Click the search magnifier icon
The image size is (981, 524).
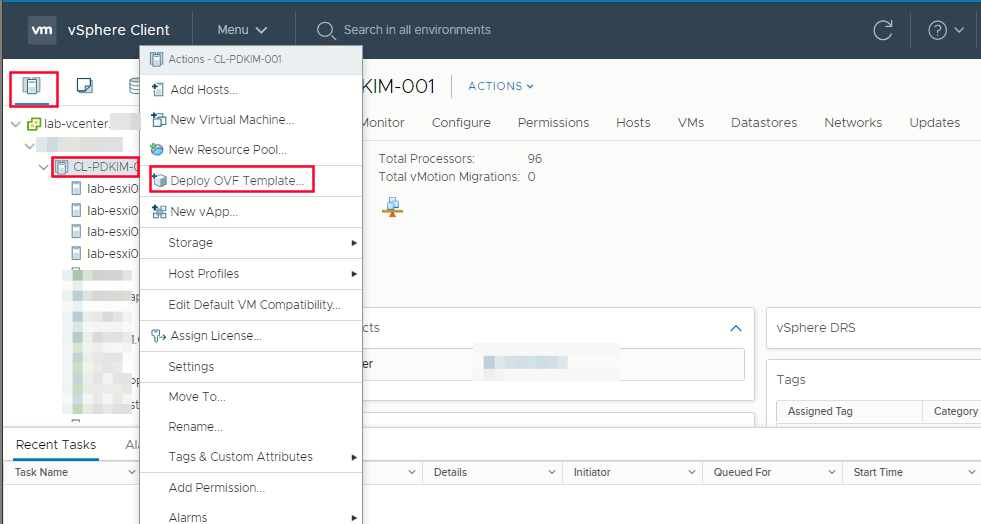326,31
